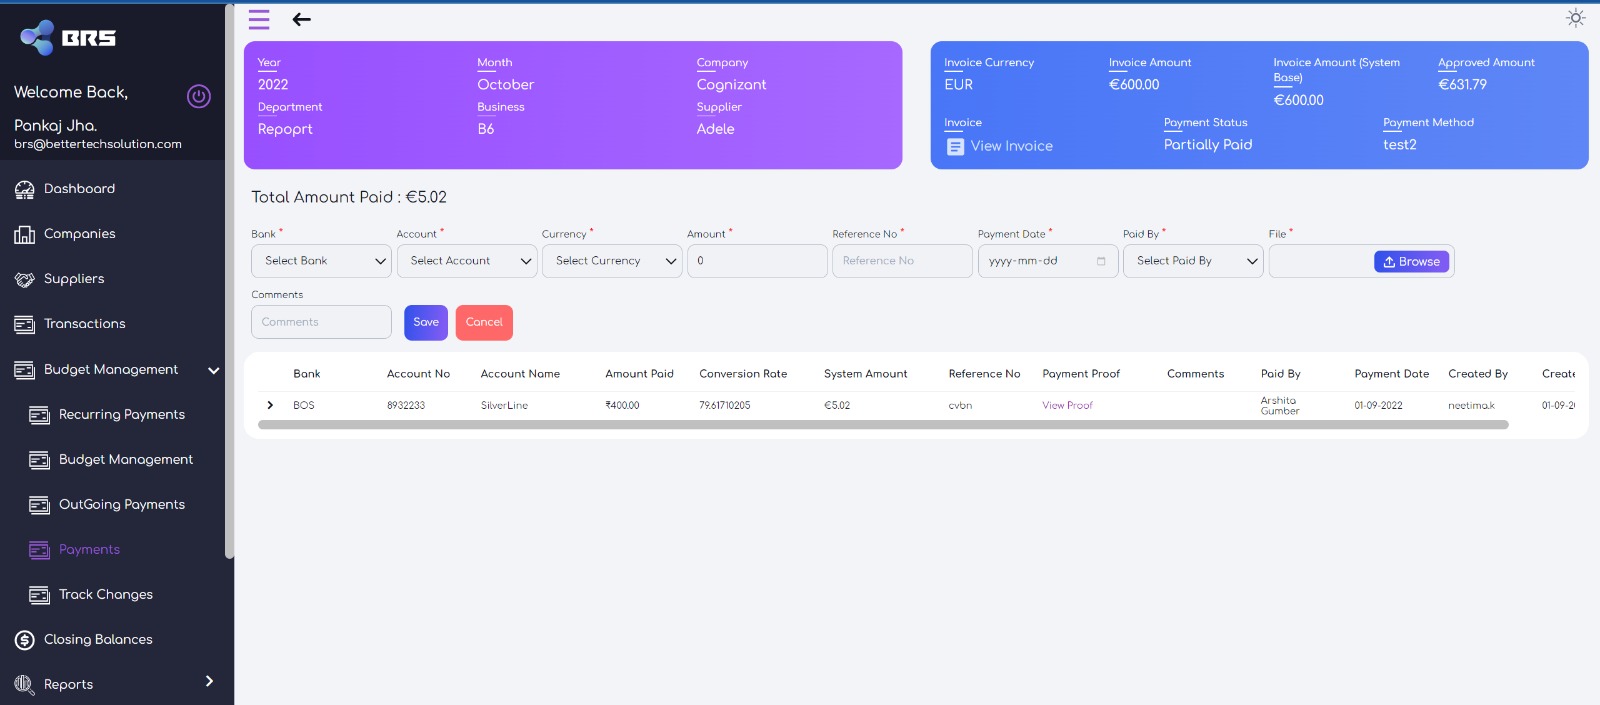
Task: Open the Select Bank dropdown
Action: (x=321, y=261)
